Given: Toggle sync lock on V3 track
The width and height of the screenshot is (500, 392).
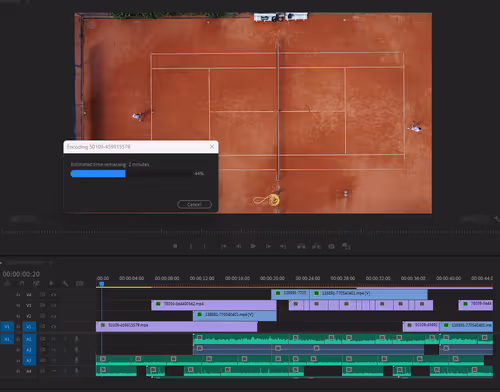Looking at the screenshot, I should 42,305.
